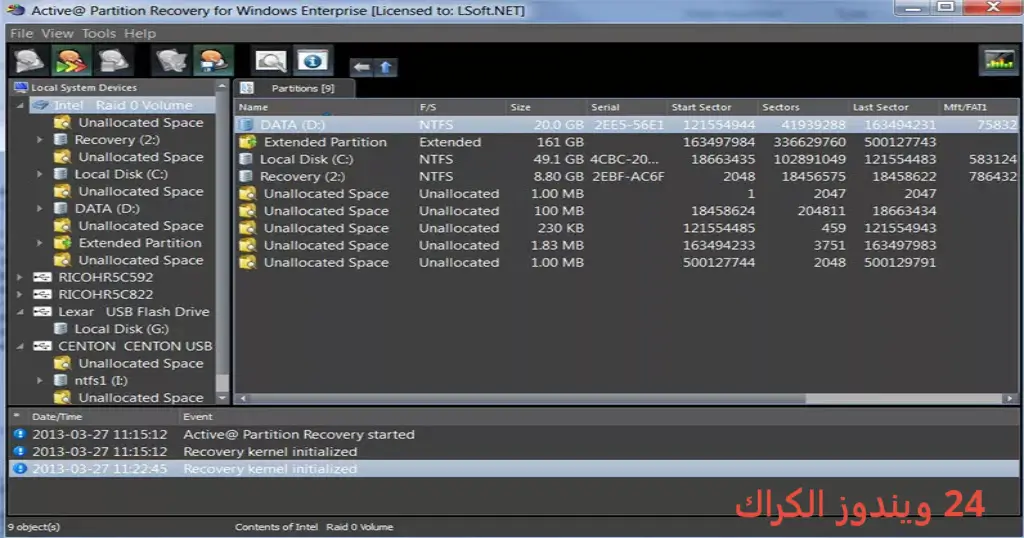The height and width of the screenshot is (538, 1024).
Task: Click the RICOHR5C822 device icon
Action: tap(42, 294)
